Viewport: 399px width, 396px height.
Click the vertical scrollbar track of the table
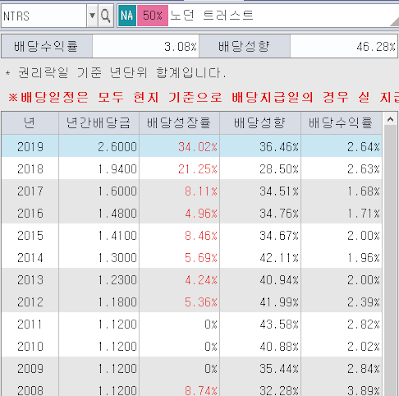pos(390,260)
